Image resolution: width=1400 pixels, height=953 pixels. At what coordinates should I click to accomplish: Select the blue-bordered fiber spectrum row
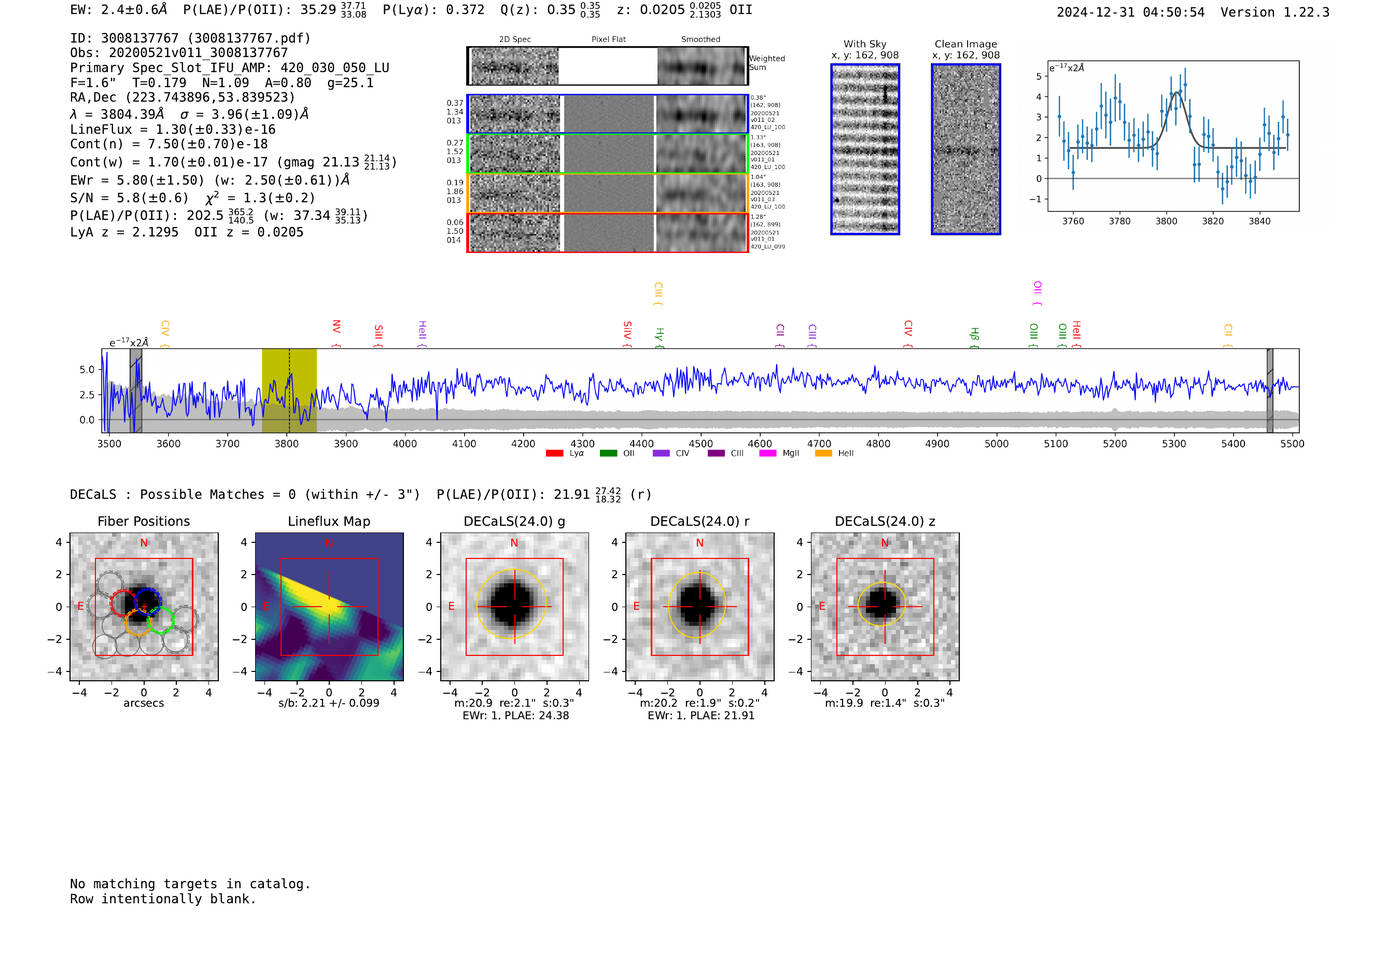tap(607, 114)
